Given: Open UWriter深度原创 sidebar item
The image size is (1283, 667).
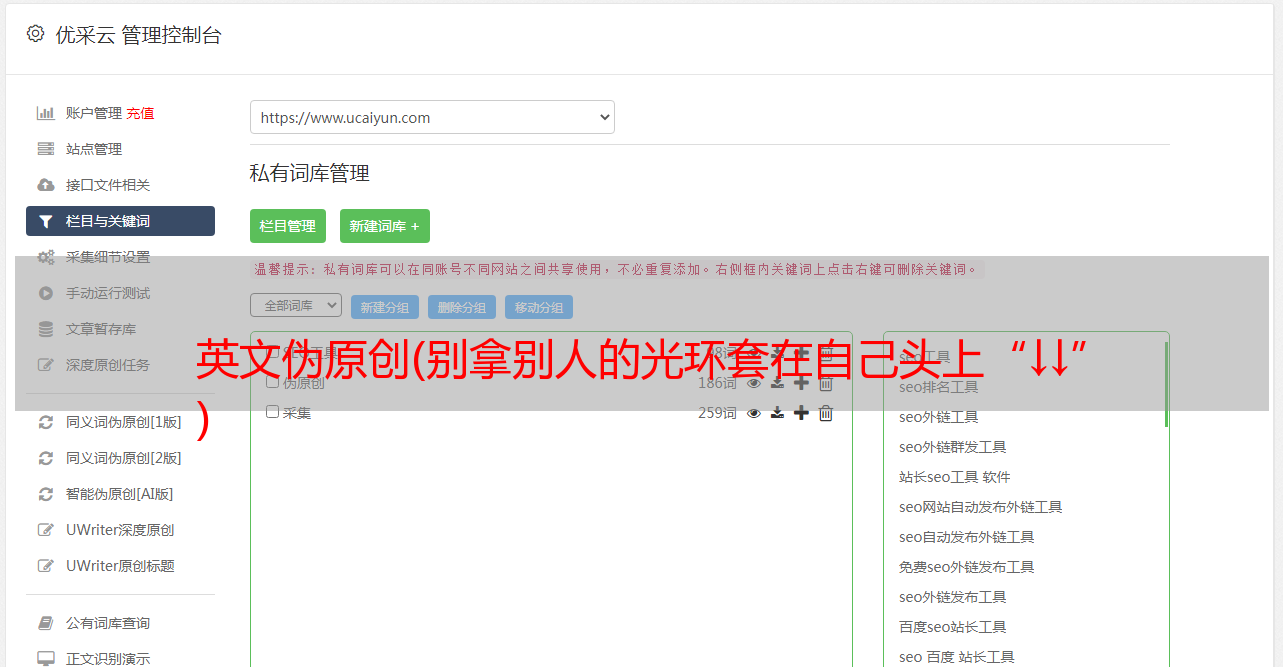Looking at the screenshot, I should [120, 530].
